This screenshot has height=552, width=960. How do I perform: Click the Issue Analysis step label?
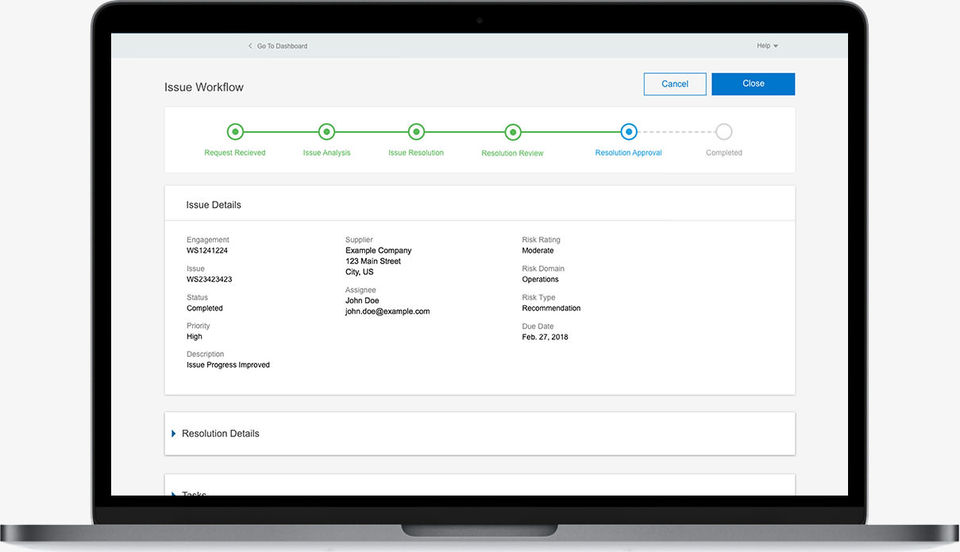(x=326, y=153)
